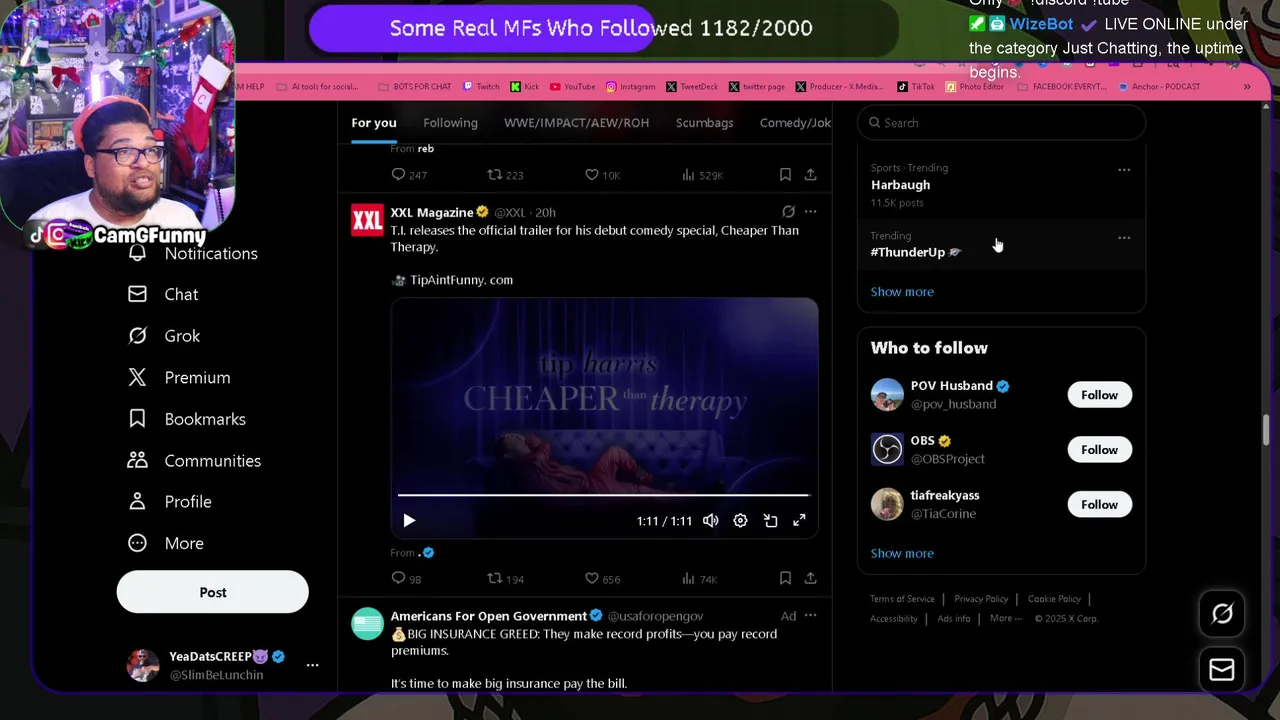Open the TikTok bookmark
This screenshot has width=1280, height=720.
tap(916, 87)
